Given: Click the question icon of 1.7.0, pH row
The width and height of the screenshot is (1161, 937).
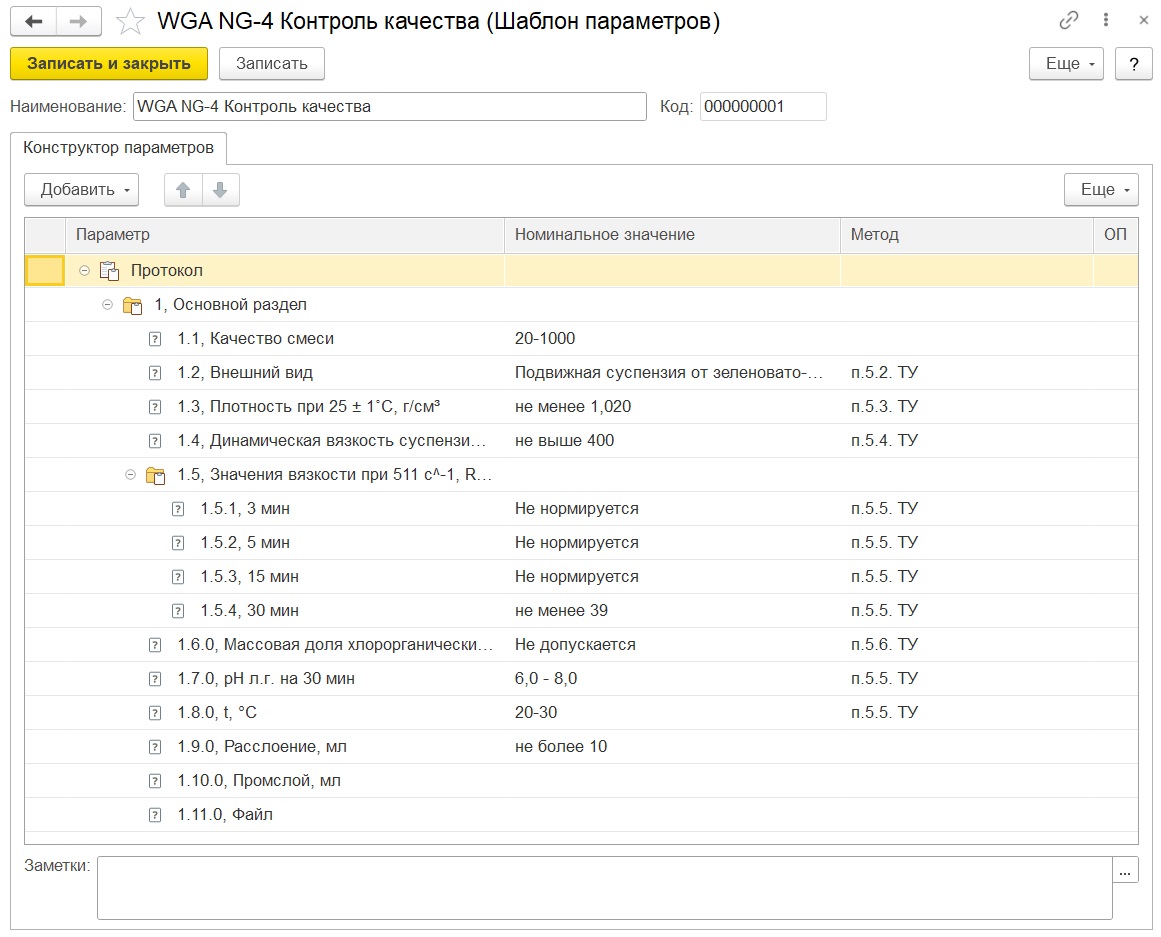Looking at the screenshot, I should coord(155,680).
